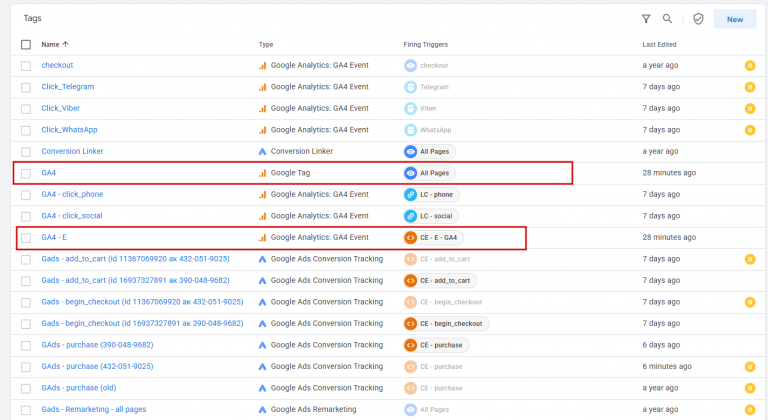Open the CE - E - GA4 trigger chip
The image size is (768, 420).
433,238
